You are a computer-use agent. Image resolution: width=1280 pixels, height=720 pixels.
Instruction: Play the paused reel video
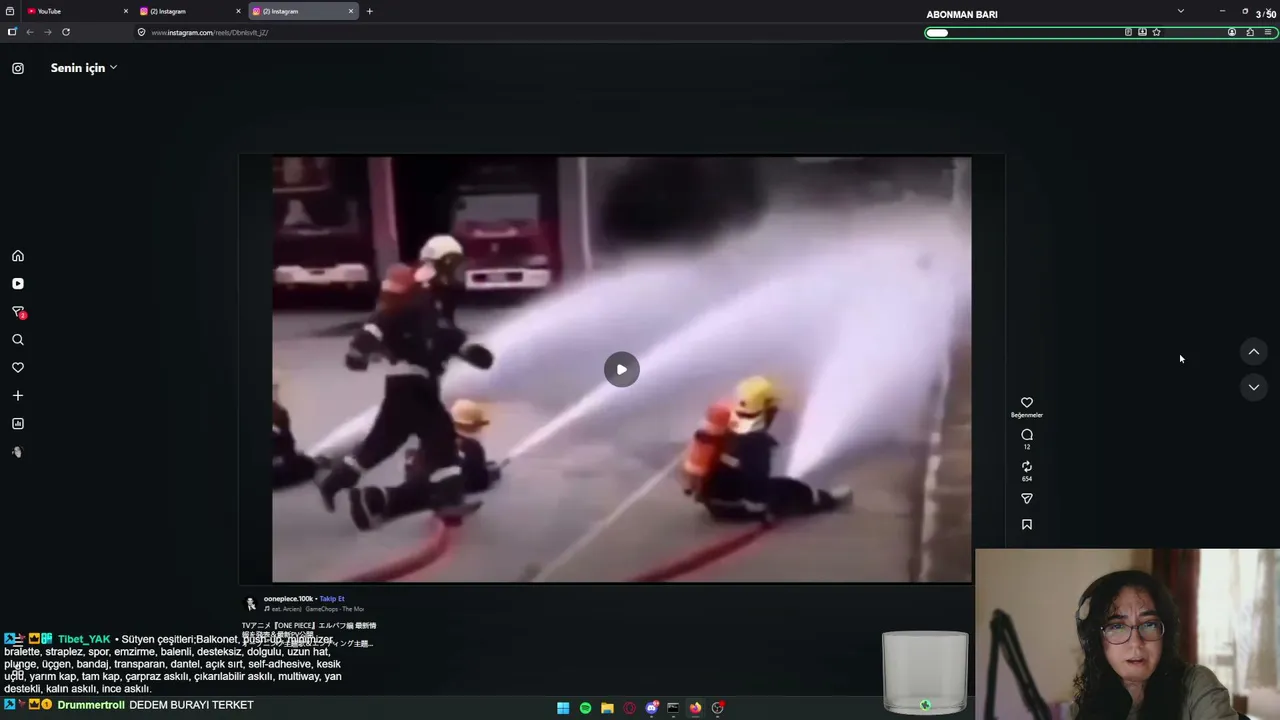[x=621, y=369]
